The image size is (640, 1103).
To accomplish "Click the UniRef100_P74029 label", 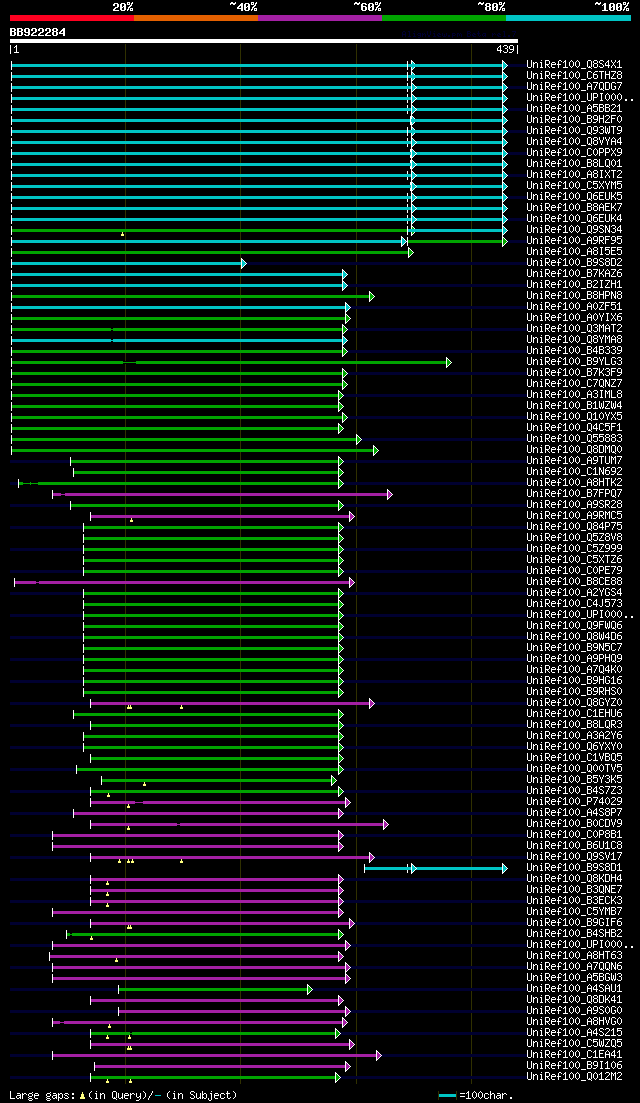I will pyautogui.click(x=574, y=802).
